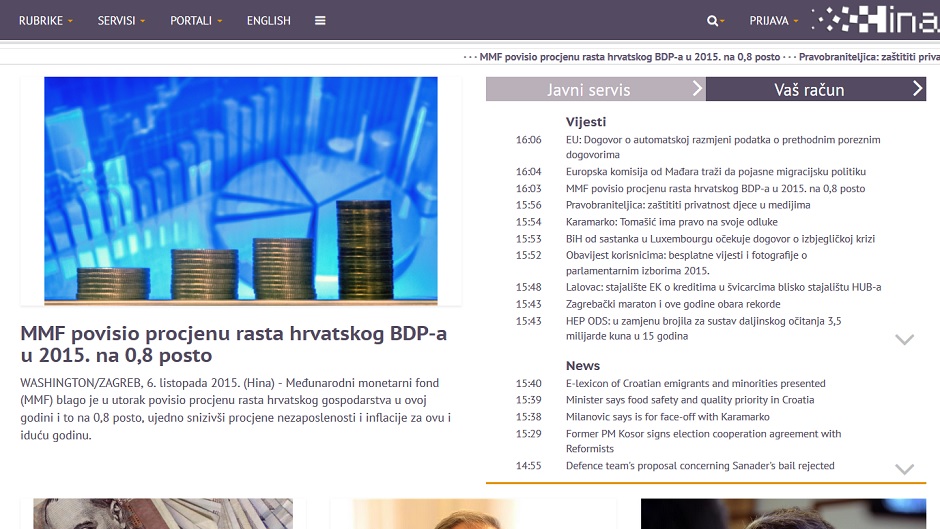
Task: Open the MMF povisio procjenu headline article
Action: pyautogui.click(x=233, y=344)
